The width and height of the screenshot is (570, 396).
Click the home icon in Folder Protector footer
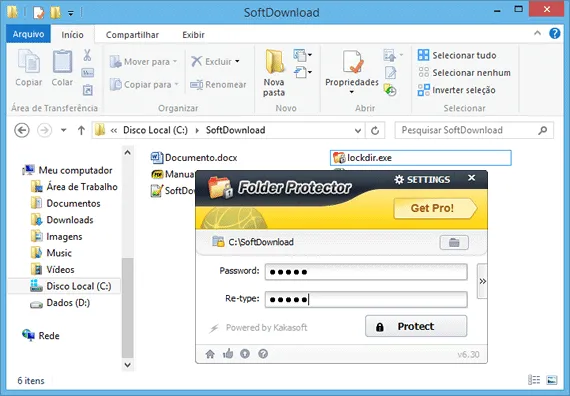(210, 354)
